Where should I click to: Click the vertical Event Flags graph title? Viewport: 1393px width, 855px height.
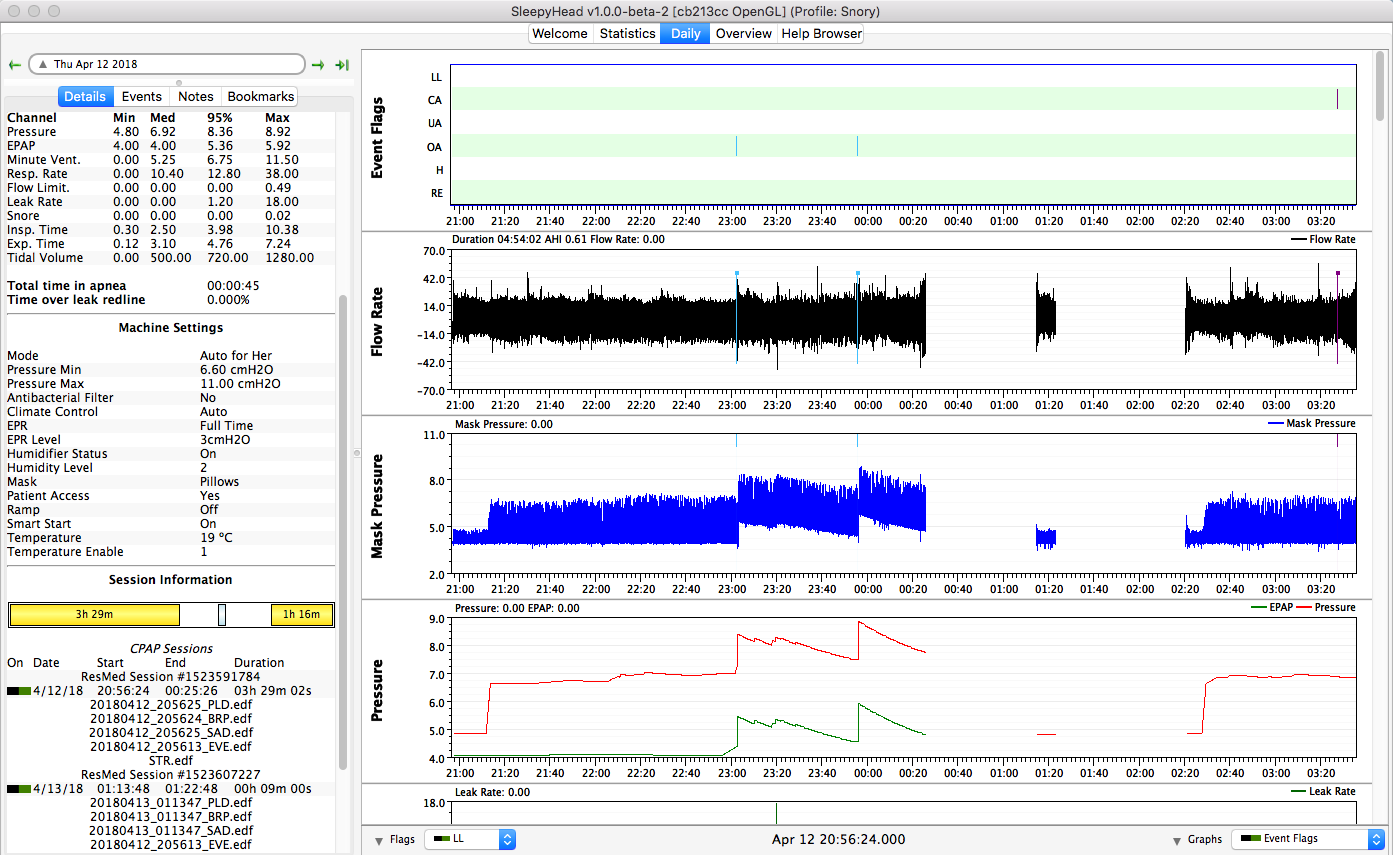pyautogui.click(x=378, y=138)
